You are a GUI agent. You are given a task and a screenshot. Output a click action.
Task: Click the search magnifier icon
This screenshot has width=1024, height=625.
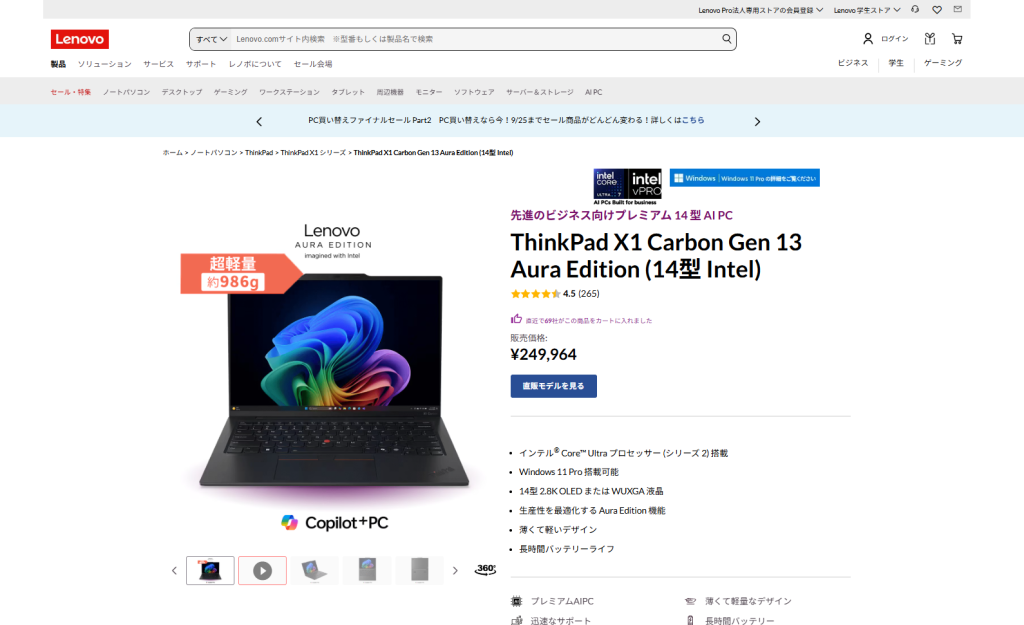click(726, 39)
